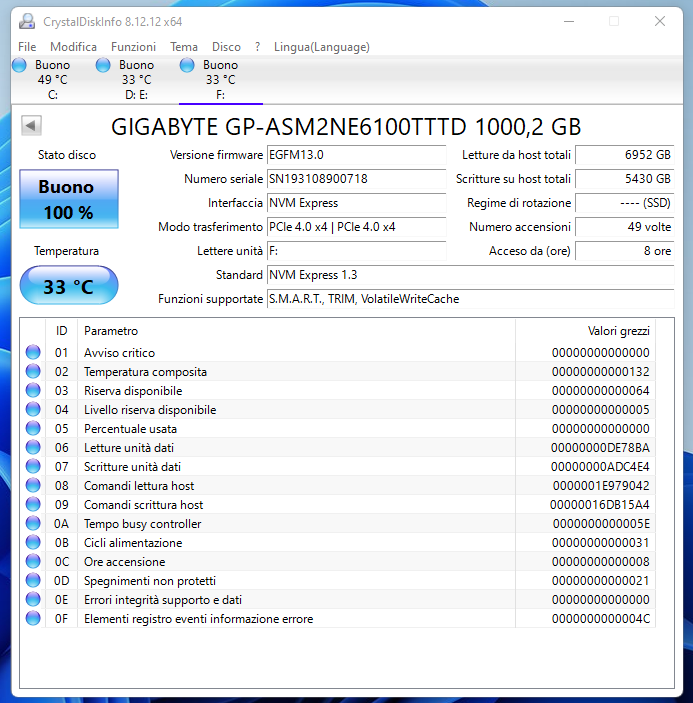The height and width of the screenshot is (703, 693).
Task: Click raw value 00000016DB15A4
Action: (x=600, y=504)
